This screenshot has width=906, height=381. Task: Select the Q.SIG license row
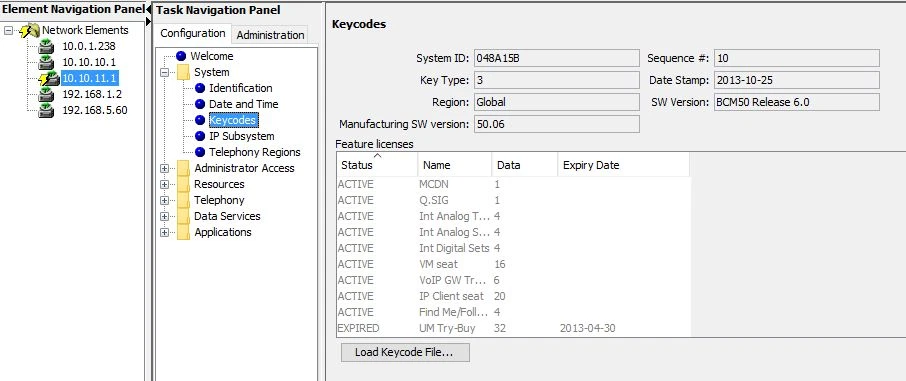coord(513,201)
